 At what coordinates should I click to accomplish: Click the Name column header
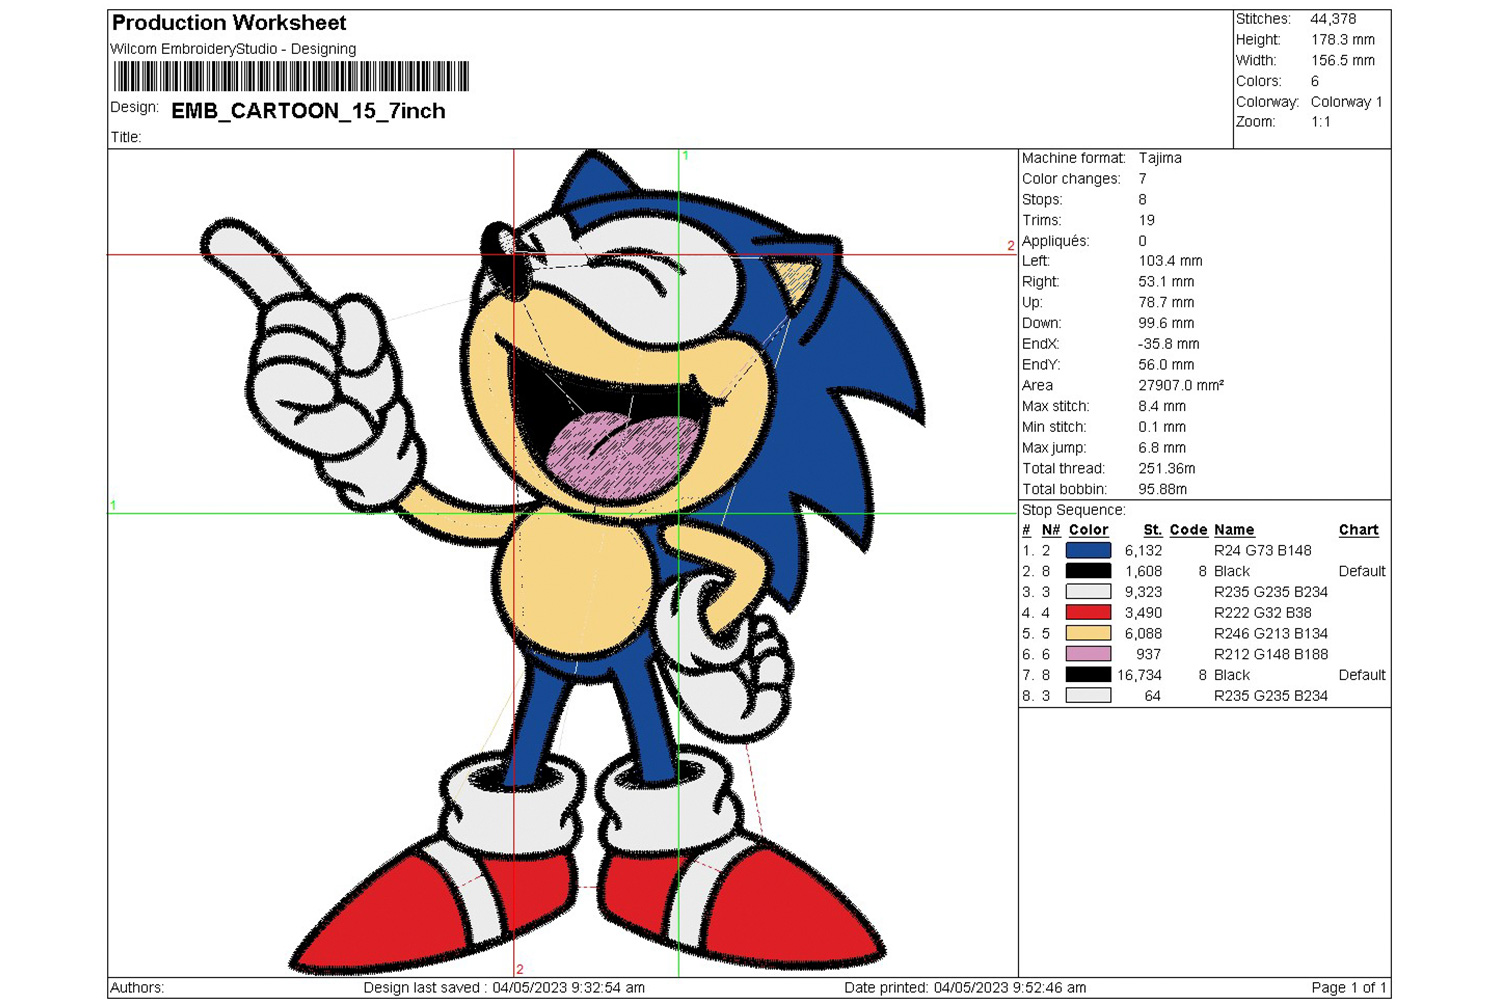[1233, 530]
